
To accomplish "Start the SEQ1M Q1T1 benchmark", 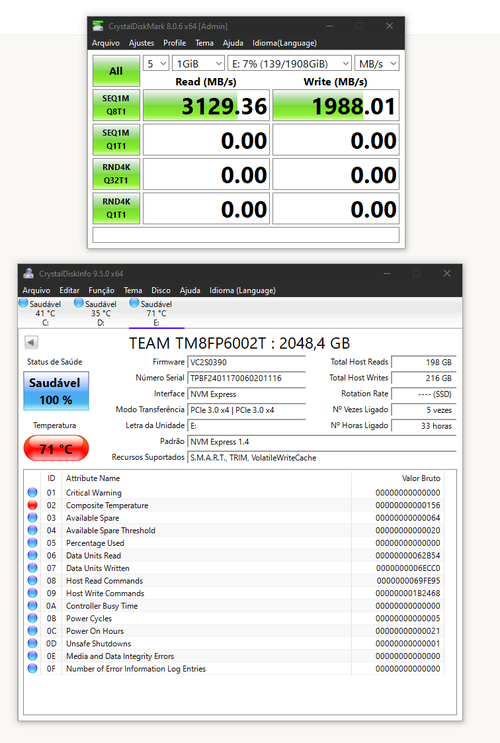I will [116, 139].
